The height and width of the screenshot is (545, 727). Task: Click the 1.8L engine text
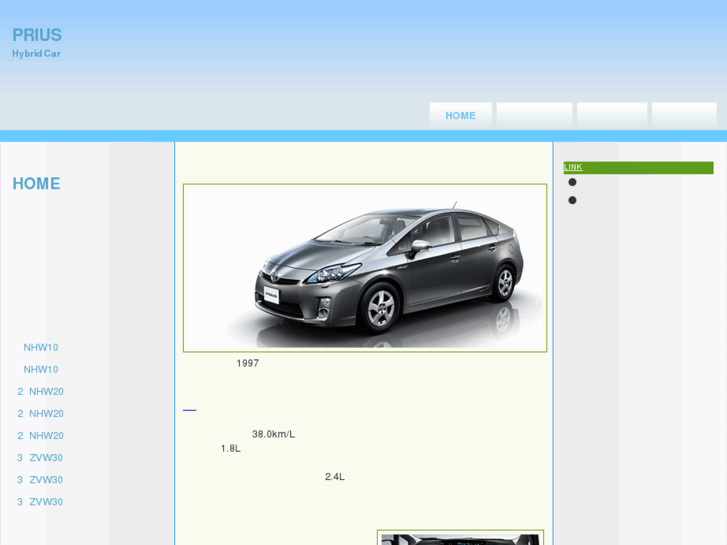[x=230, y=449]
